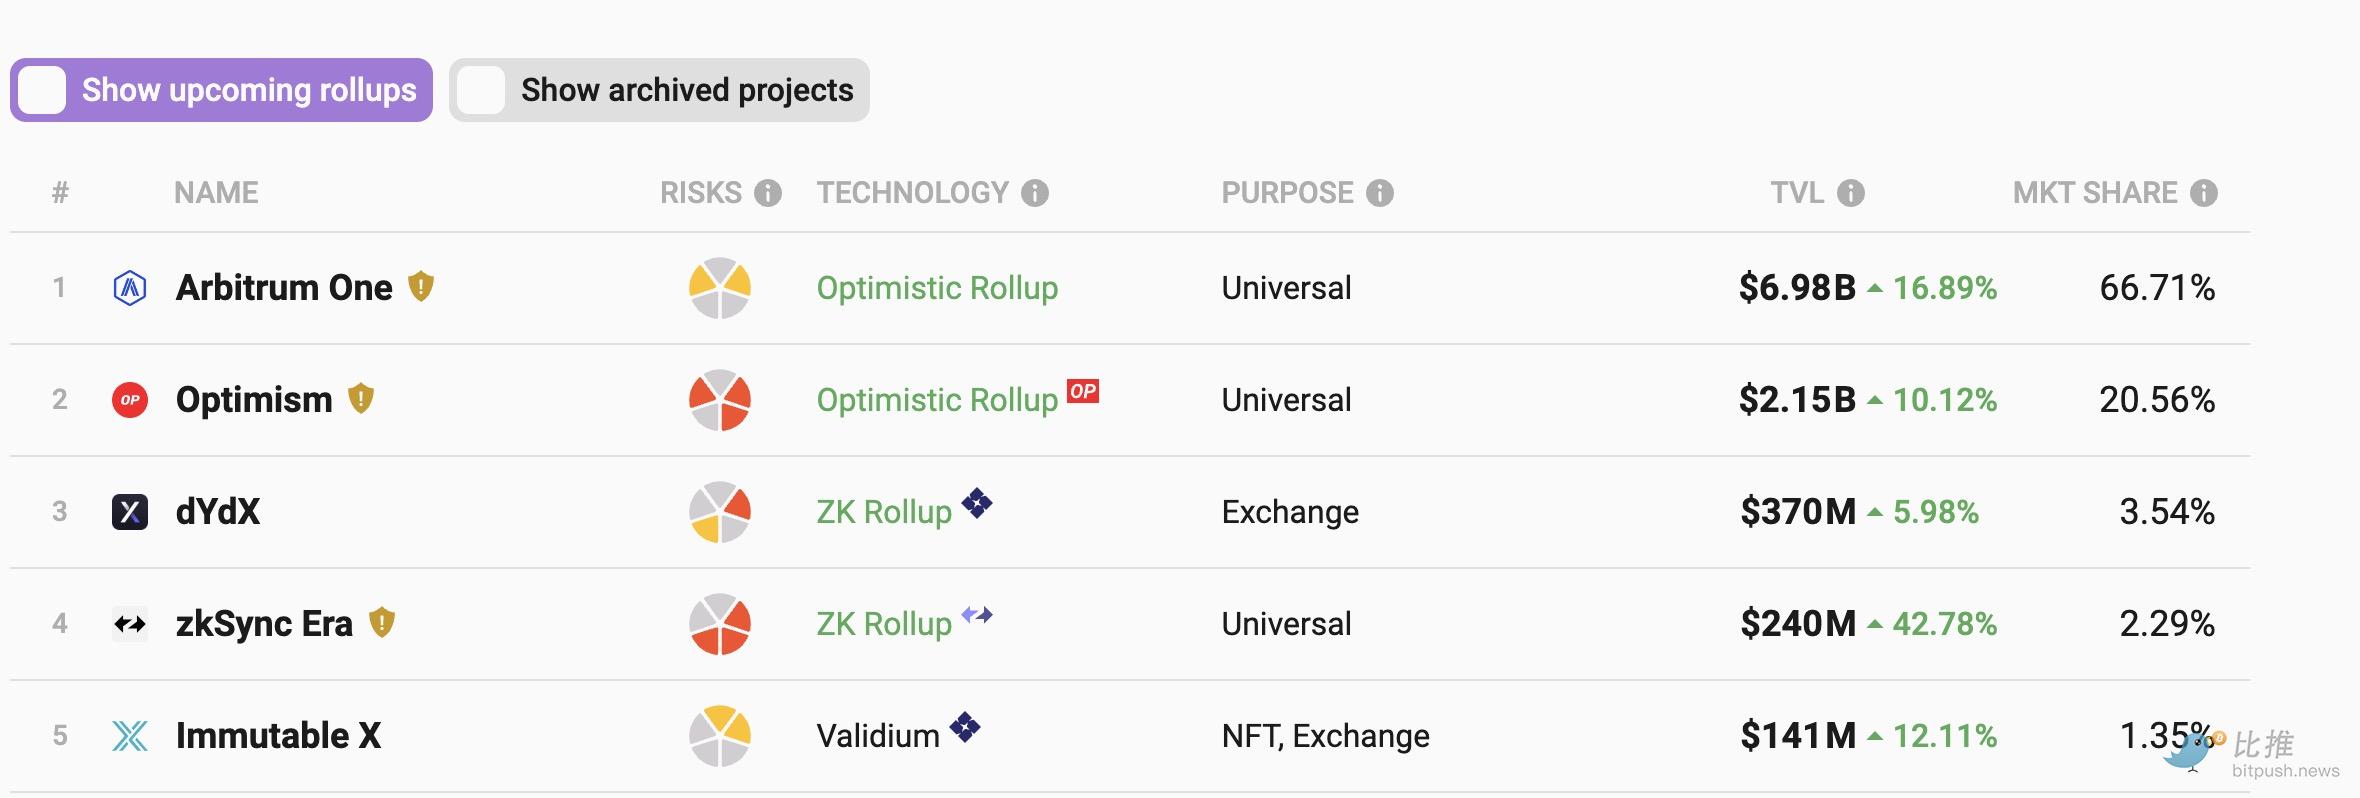
Task: Tick the Show archived projects checkbox
Action: [481, 90]
